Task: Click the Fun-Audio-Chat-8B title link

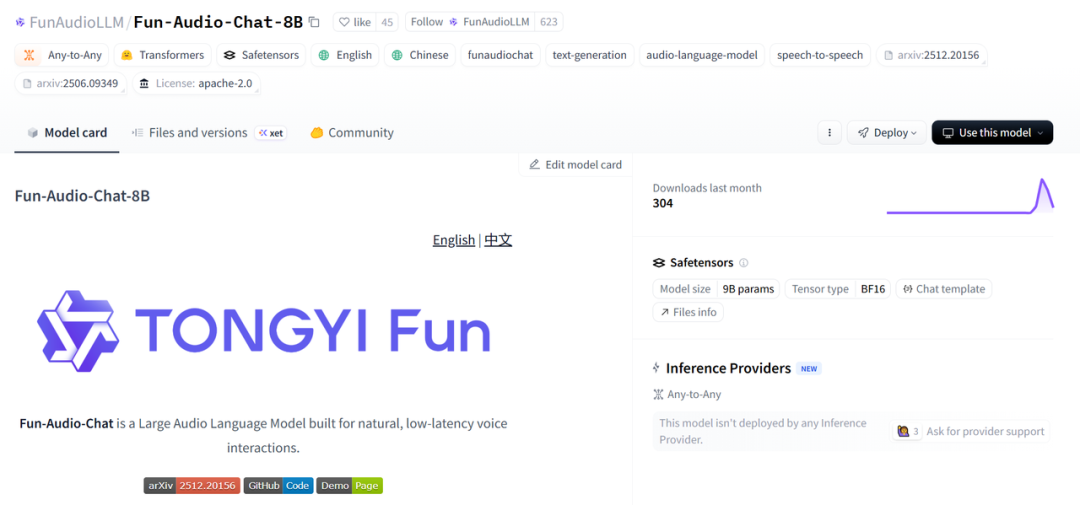Action: tap(218, 22)
